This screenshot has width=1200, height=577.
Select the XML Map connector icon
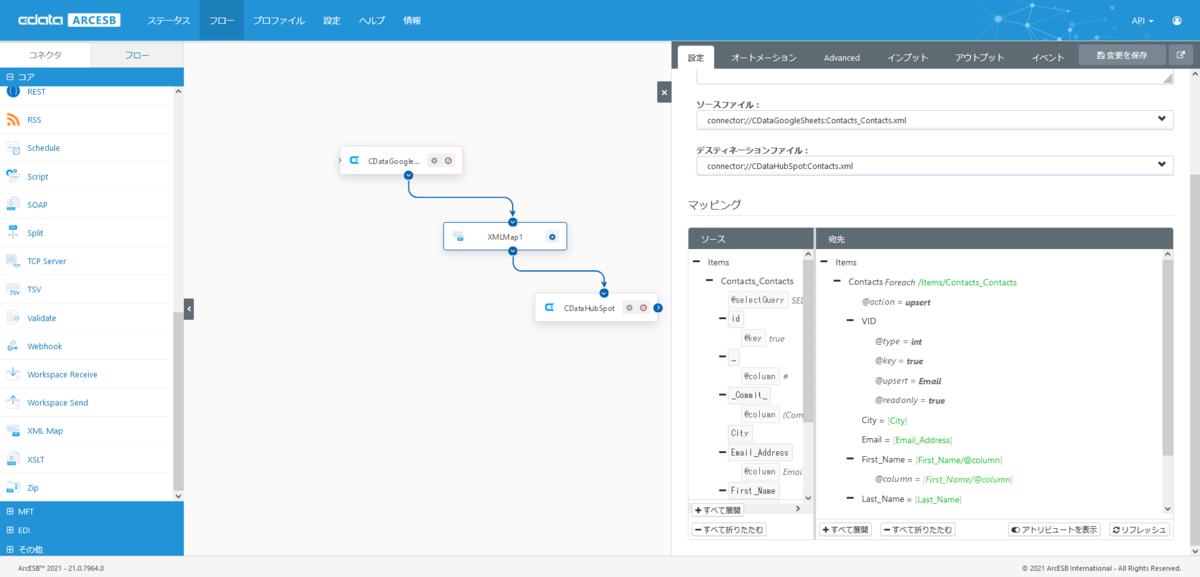pos(13,431)
